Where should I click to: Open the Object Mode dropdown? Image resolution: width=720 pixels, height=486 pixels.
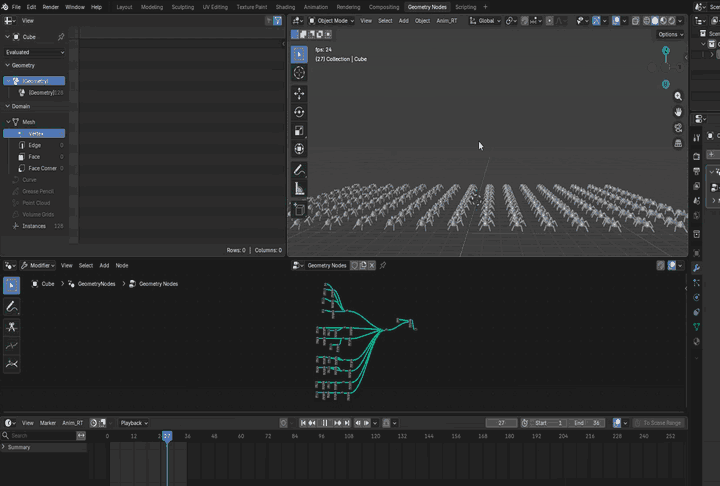(331, 21)
